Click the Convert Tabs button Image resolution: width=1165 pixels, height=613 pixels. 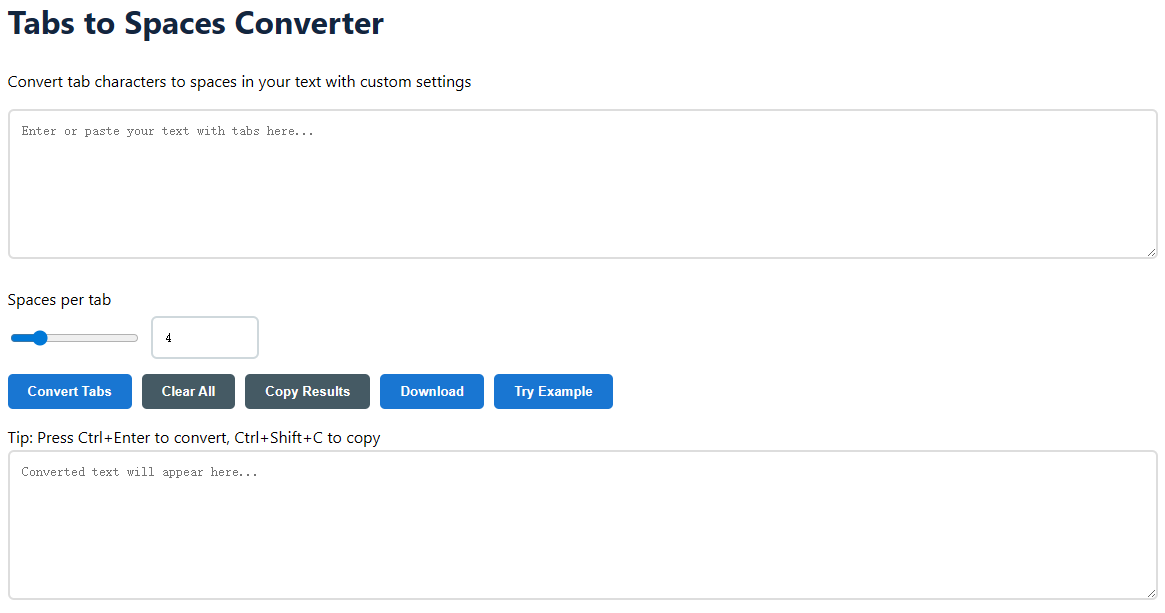pyautogui.click(x=70, y=391)
